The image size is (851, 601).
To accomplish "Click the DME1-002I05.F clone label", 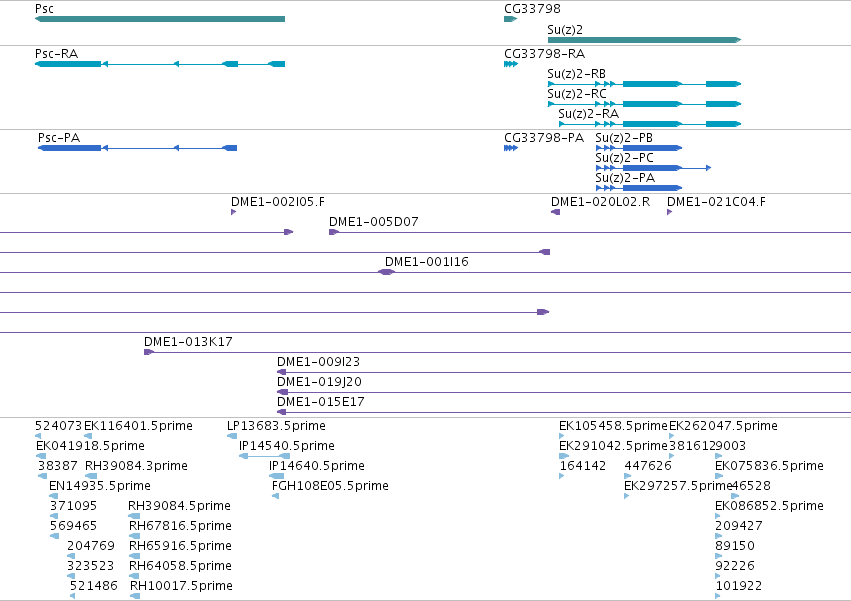I will coord(278,202).
